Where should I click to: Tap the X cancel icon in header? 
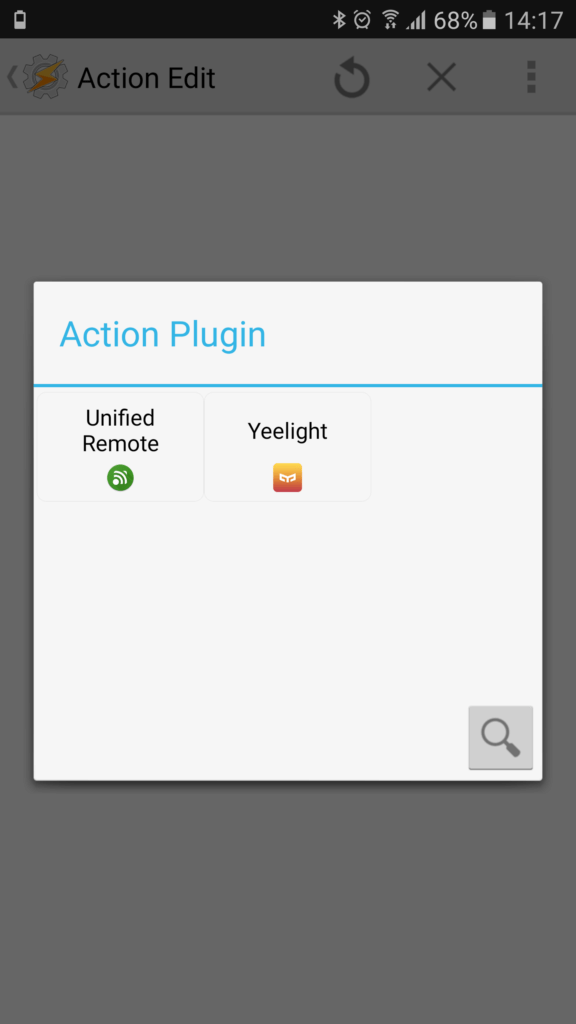[441, 78]
